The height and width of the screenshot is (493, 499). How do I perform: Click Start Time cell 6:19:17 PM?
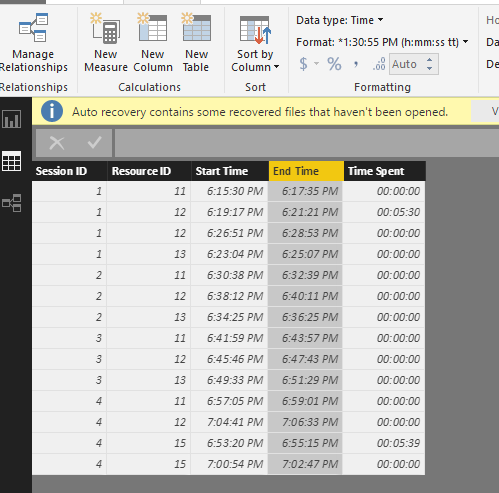click(x=230, y=212)
